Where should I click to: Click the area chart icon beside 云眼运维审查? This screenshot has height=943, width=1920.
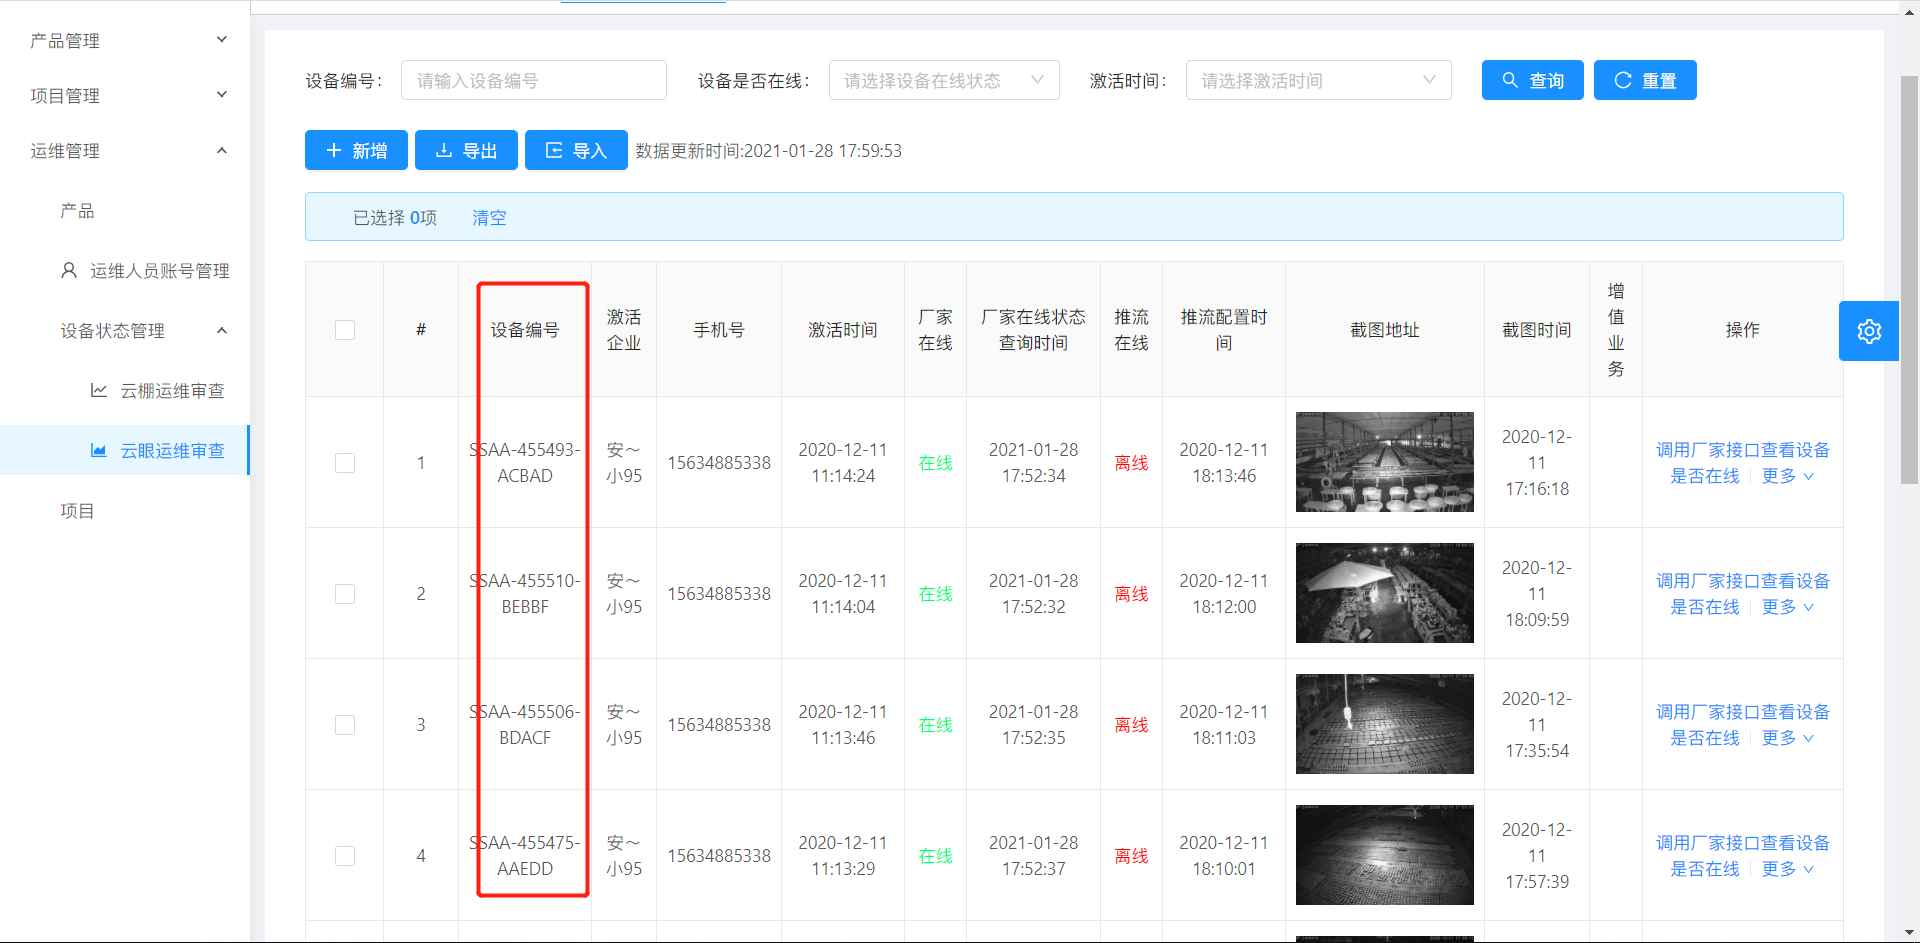(99, 450)
